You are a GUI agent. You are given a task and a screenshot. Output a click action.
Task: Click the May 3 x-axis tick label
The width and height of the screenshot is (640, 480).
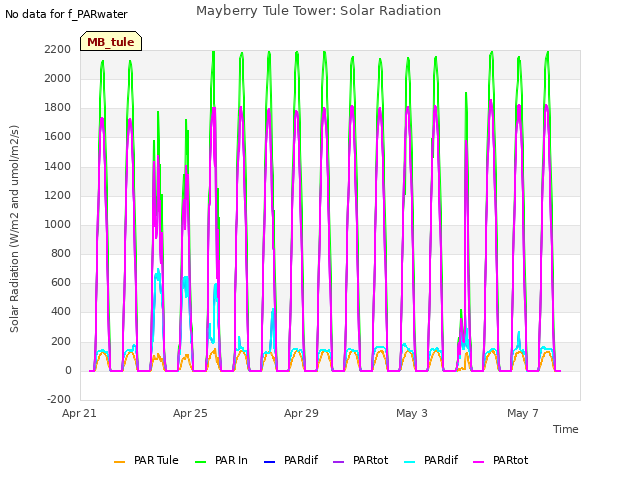click(x=412, y=413)
